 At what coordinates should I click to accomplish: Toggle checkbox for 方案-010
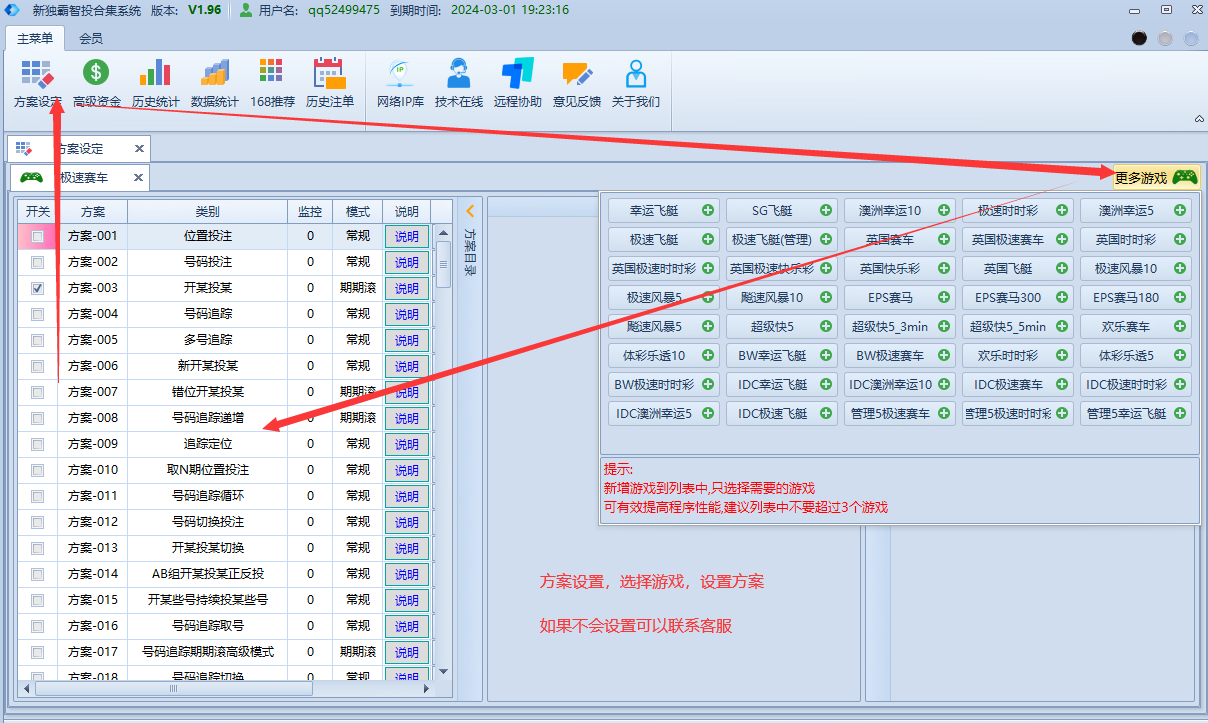click(37, 470)
